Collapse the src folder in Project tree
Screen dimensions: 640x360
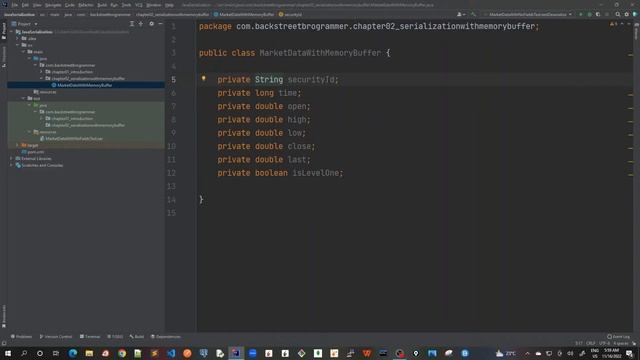coord(18,45)
